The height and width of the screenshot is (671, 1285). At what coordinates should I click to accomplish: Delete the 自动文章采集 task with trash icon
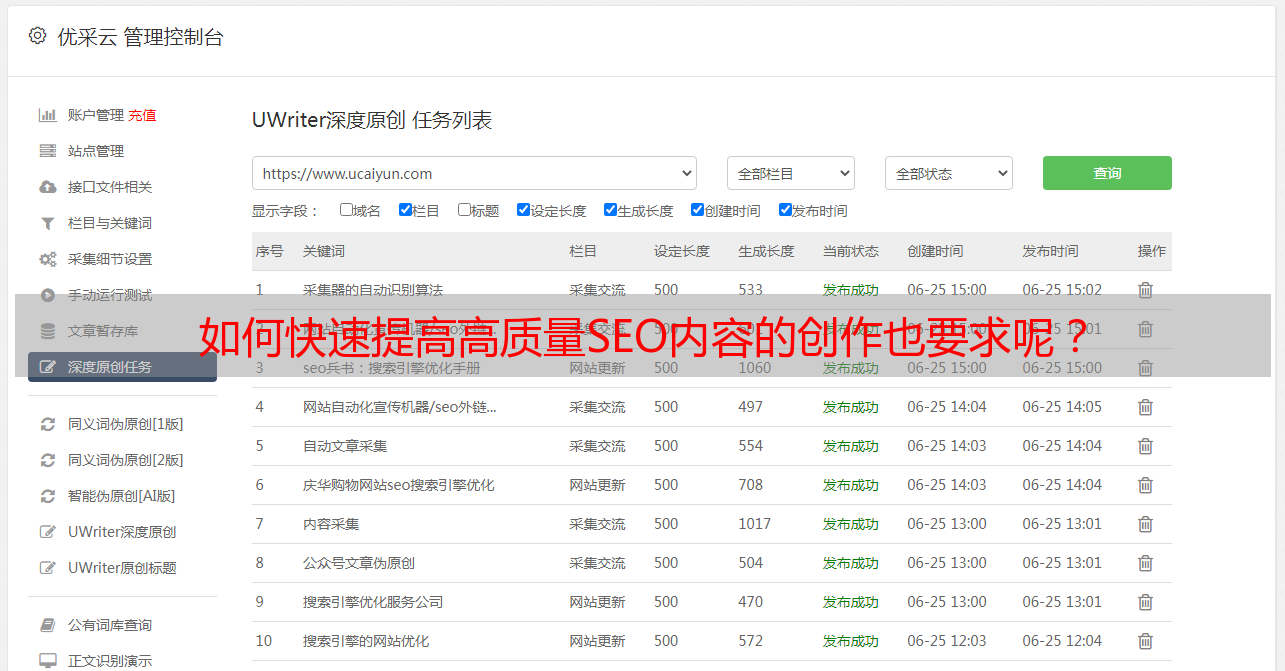[x=1145, y=446]
